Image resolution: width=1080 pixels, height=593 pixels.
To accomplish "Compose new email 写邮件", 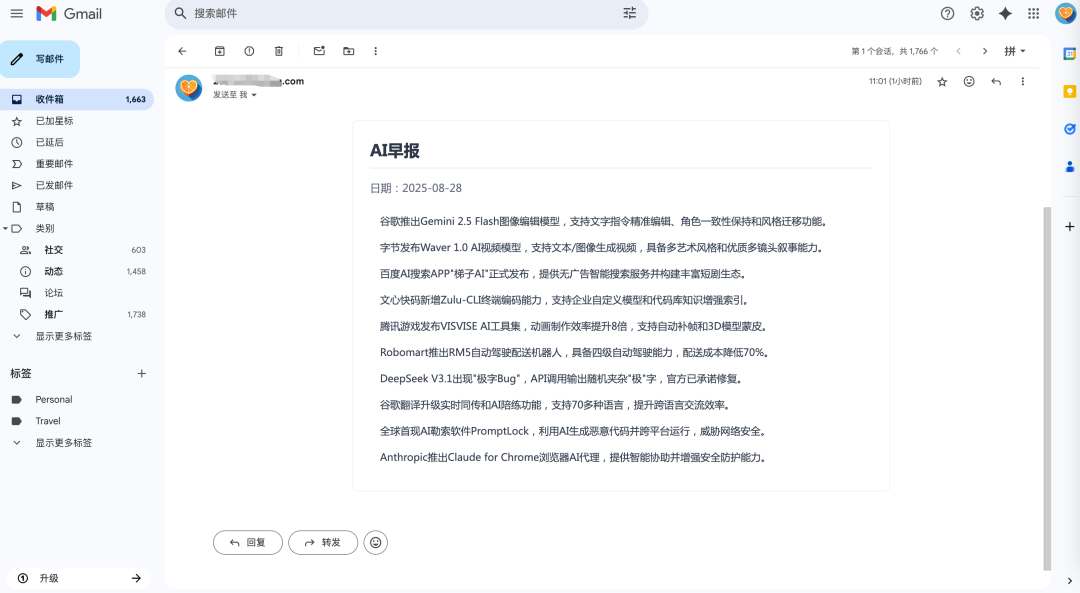I will point(40,59).
